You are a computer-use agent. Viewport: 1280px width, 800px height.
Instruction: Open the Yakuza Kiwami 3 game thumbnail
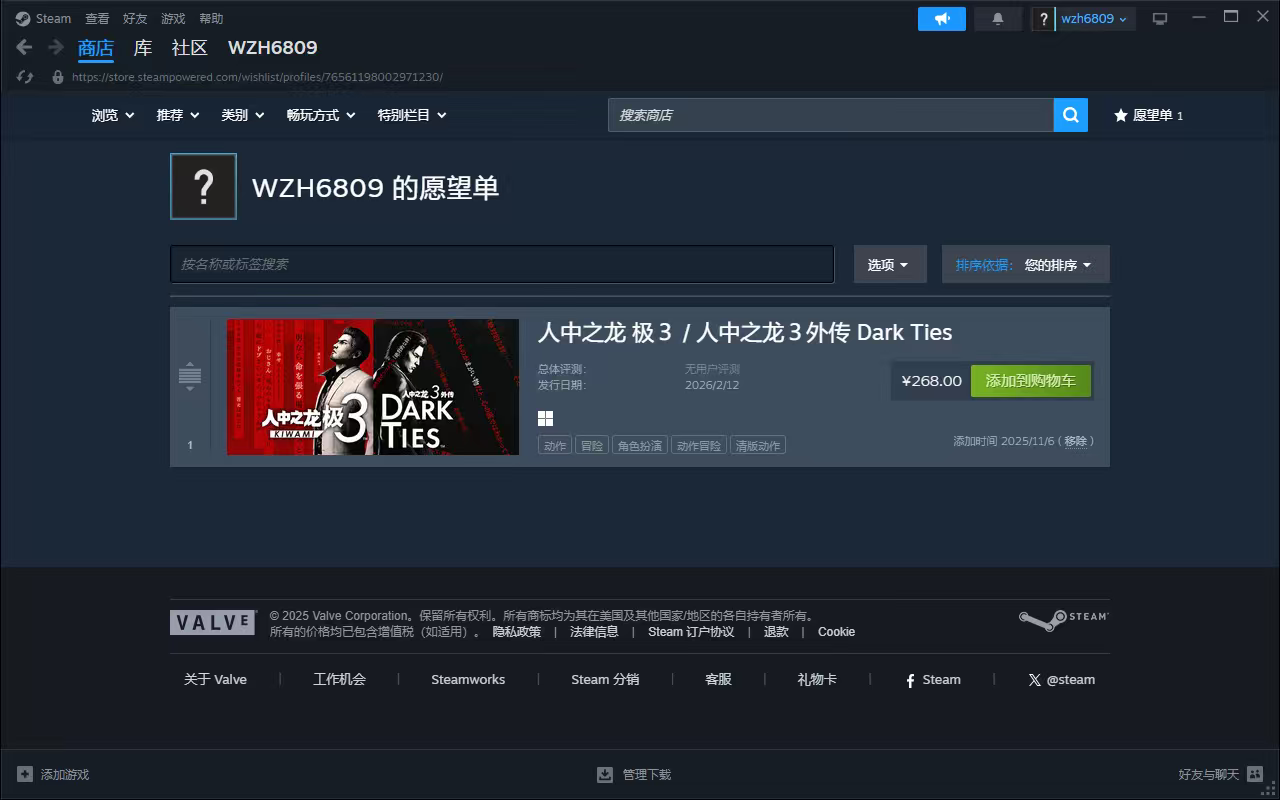(x=372, y=387)
